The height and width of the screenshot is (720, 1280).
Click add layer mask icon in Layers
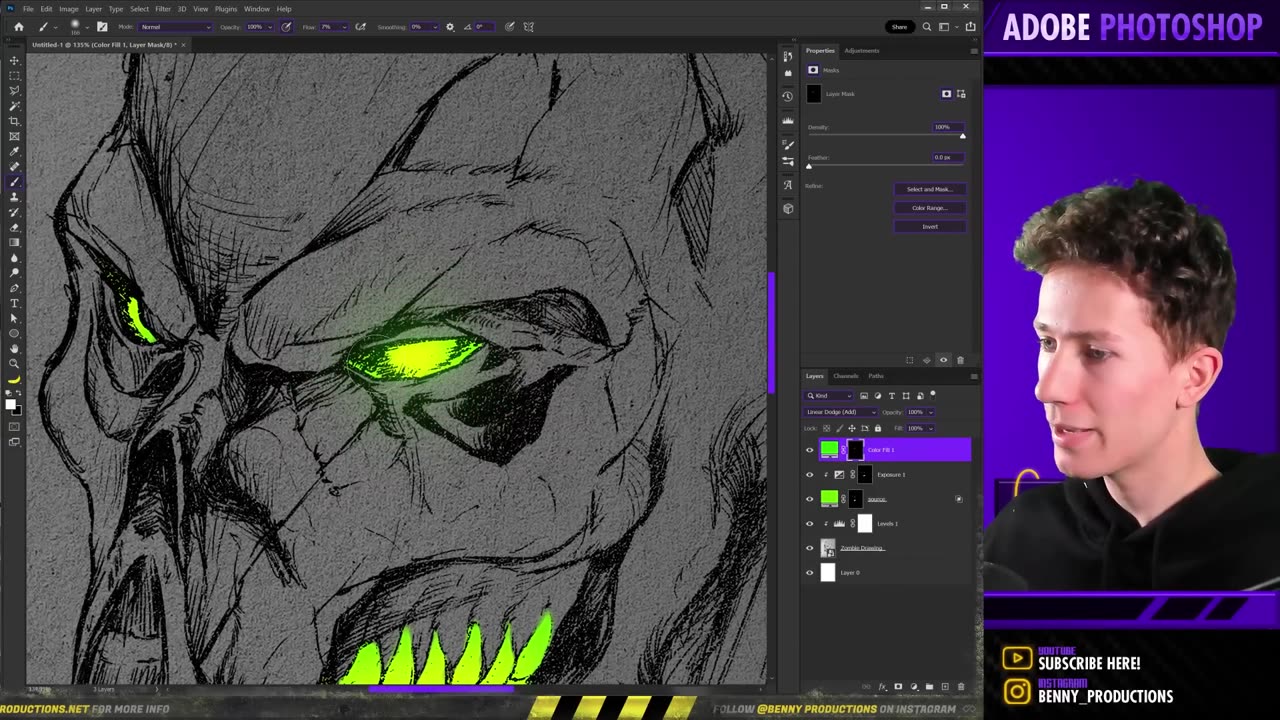[897, 687]
